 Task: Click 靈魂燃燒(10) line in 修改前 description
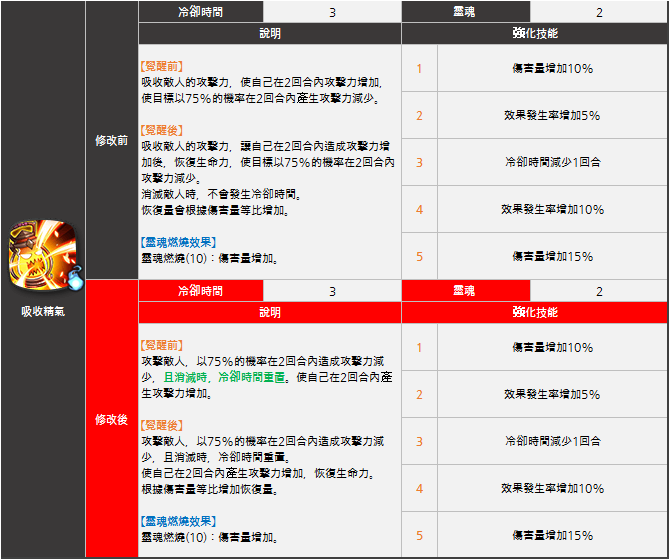point(210,259)
